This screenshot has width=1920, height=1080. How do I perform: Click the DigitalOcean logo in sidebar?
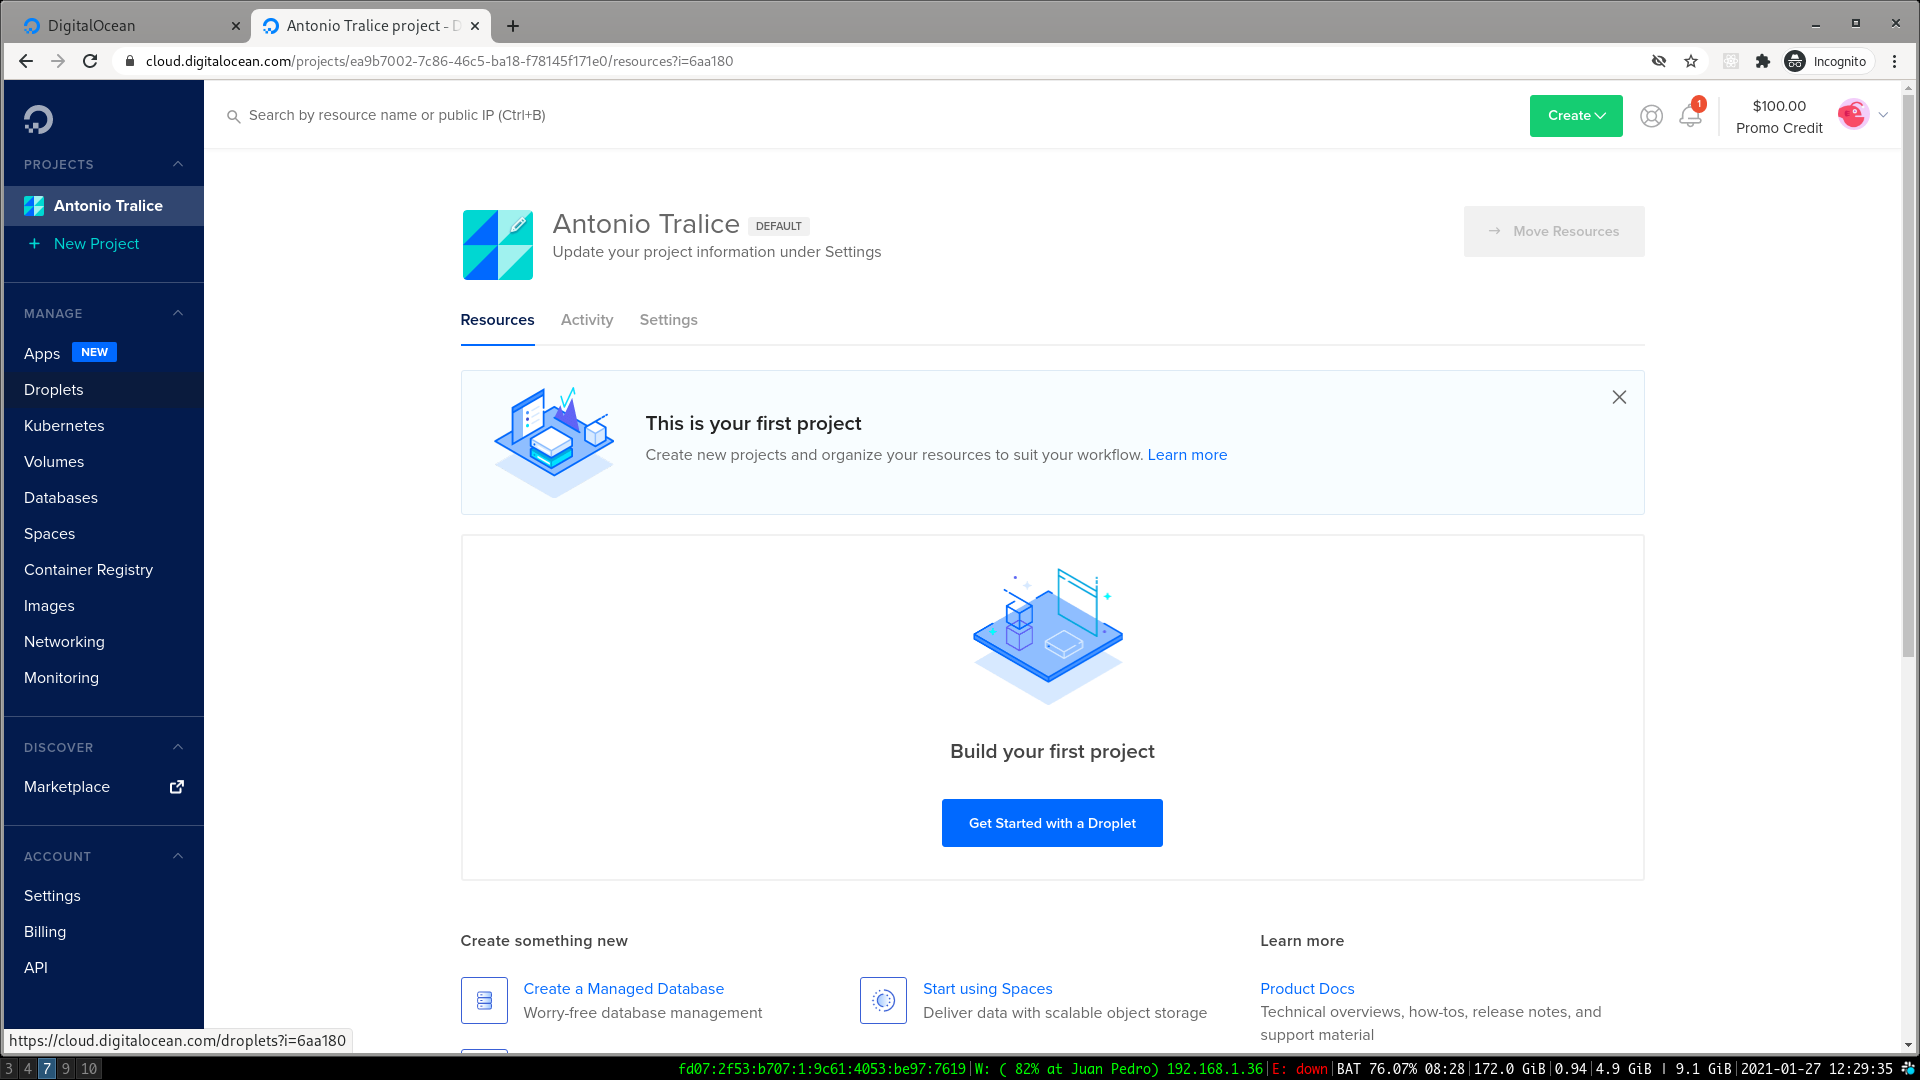pos(38,120)
